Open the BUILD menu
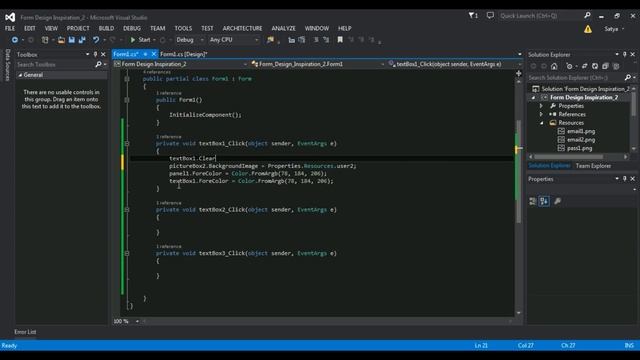 (106, 28)
